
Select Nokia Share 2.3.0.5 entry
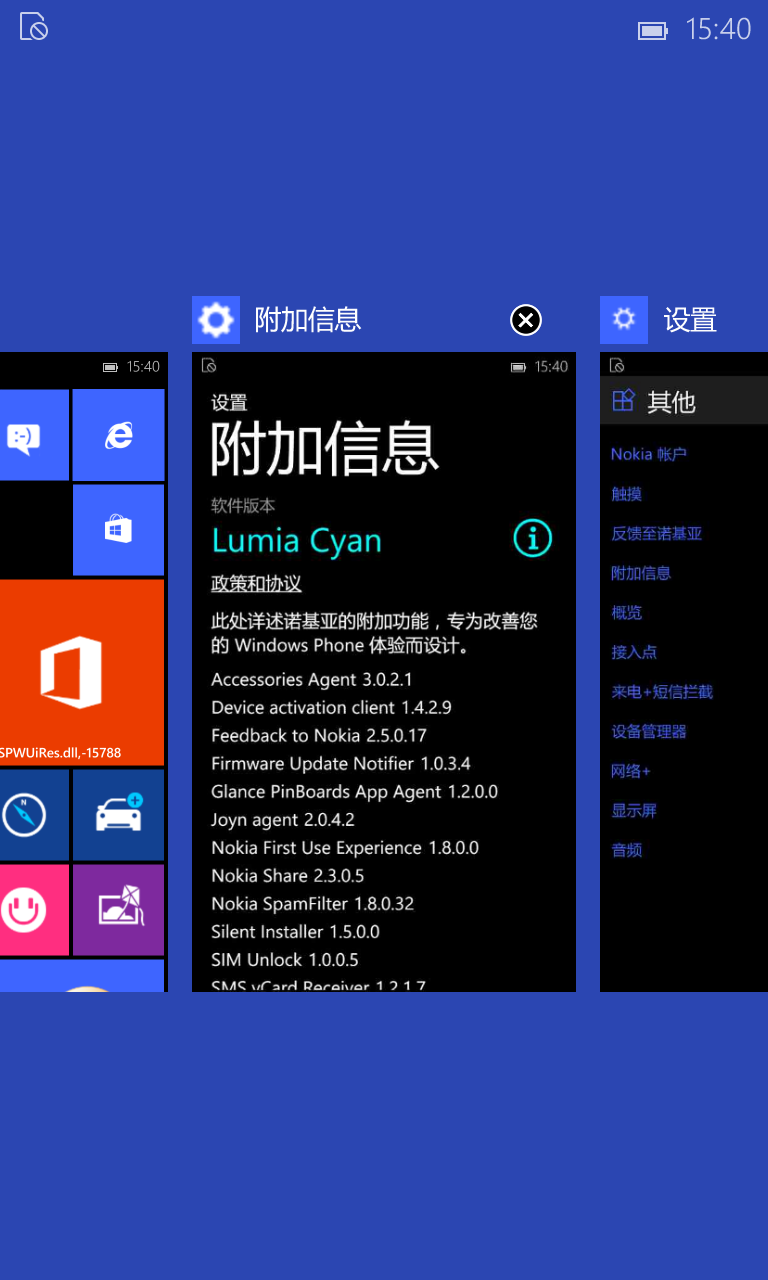tap(288, 876)
